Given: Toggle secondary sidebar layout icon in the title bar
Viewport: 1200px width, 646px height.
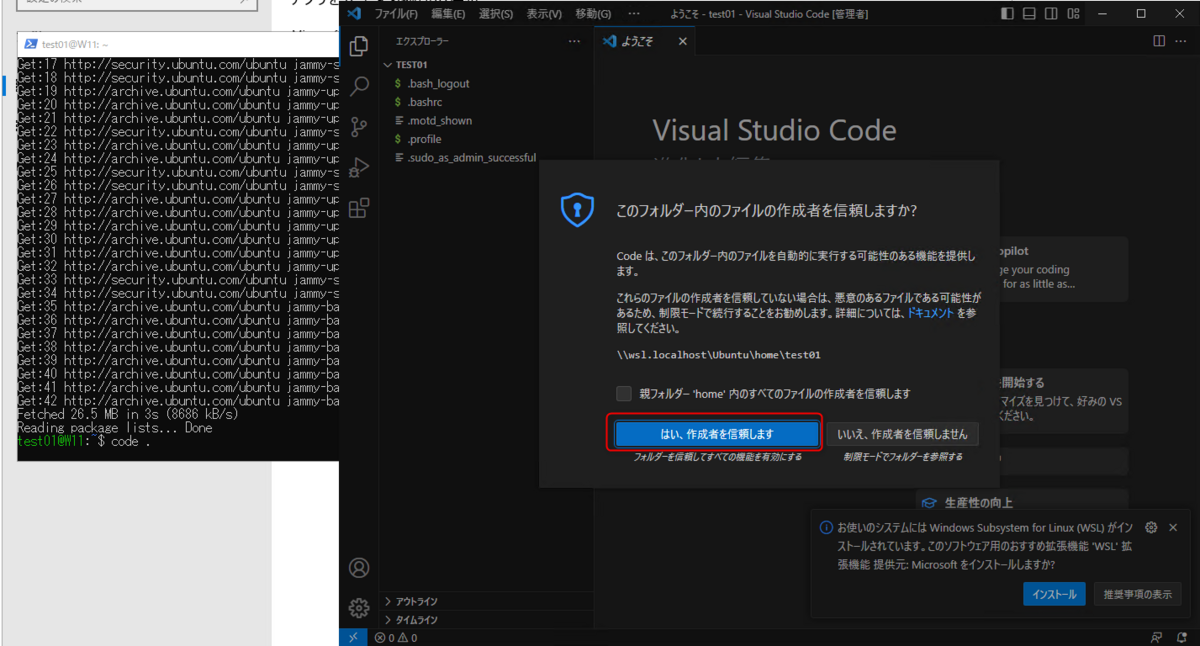Looking at the screenshot, I should (x=1051, y=14).
